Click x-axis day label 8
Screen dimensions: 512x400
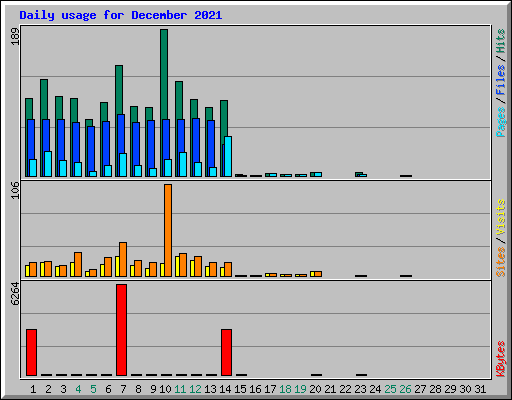point(138,389)
